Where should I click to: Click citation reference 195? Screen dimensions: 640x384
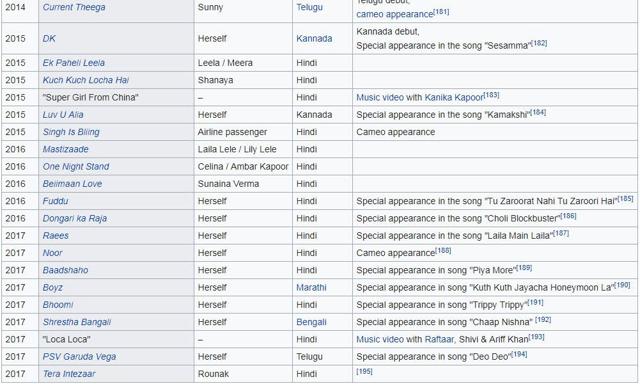tap(364, 372)
